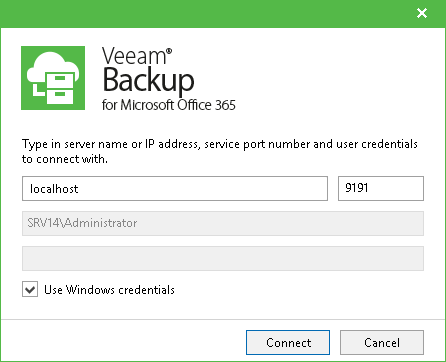Uncheck the Use Windows credentials checkbox
The image size is (446, 362).
30,289
